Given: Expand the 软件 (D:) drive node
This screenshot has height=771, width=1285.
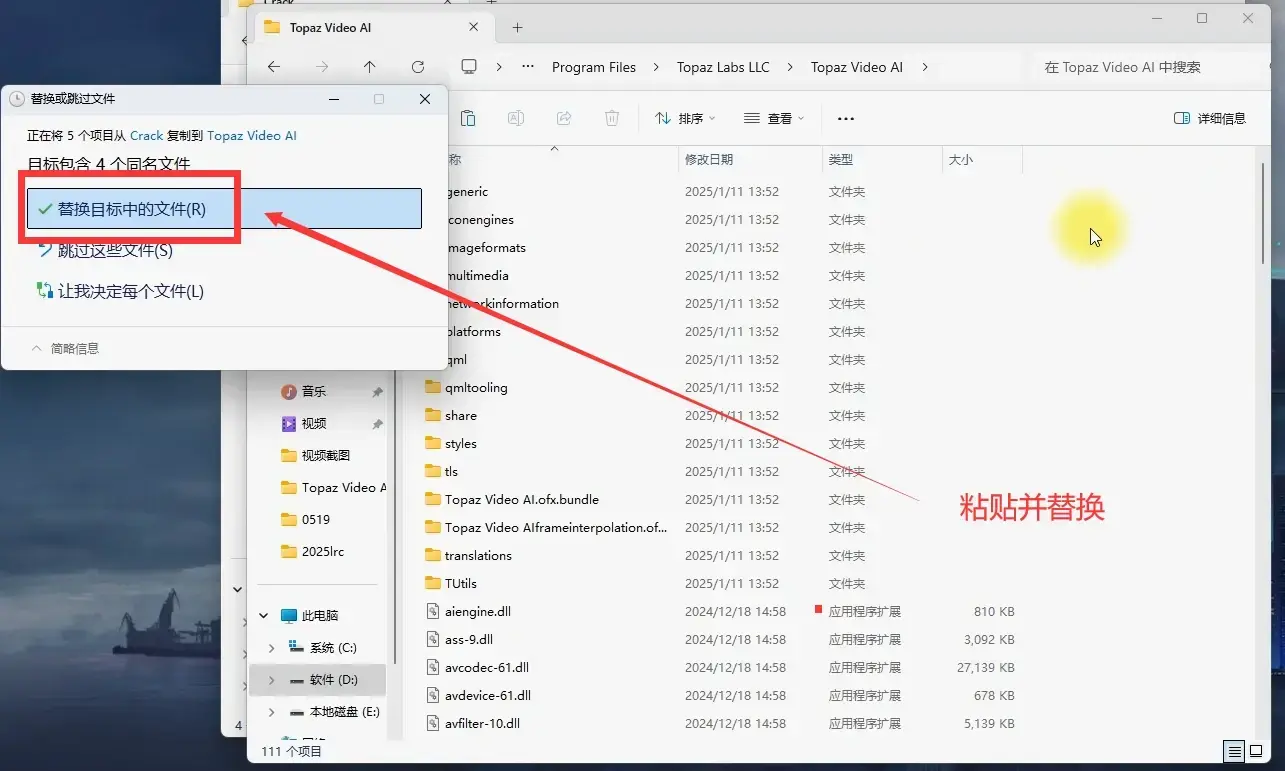Looking at the screenshot, I should click(x=271, y=680).
